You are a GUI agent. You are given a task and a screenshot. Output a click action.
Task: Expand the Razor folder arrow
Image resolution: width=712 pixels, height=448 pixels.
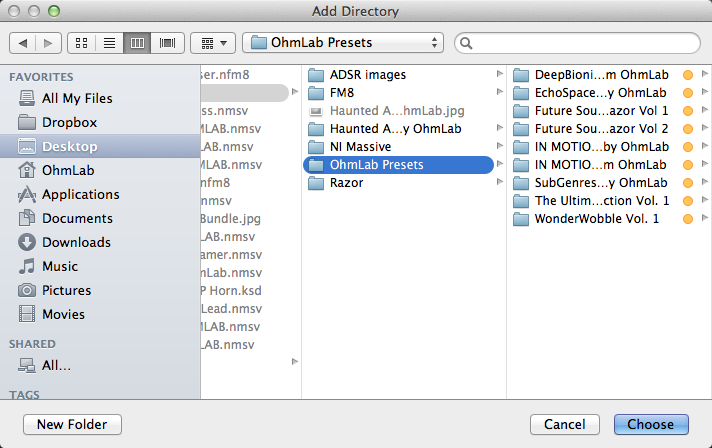point(499,182)
